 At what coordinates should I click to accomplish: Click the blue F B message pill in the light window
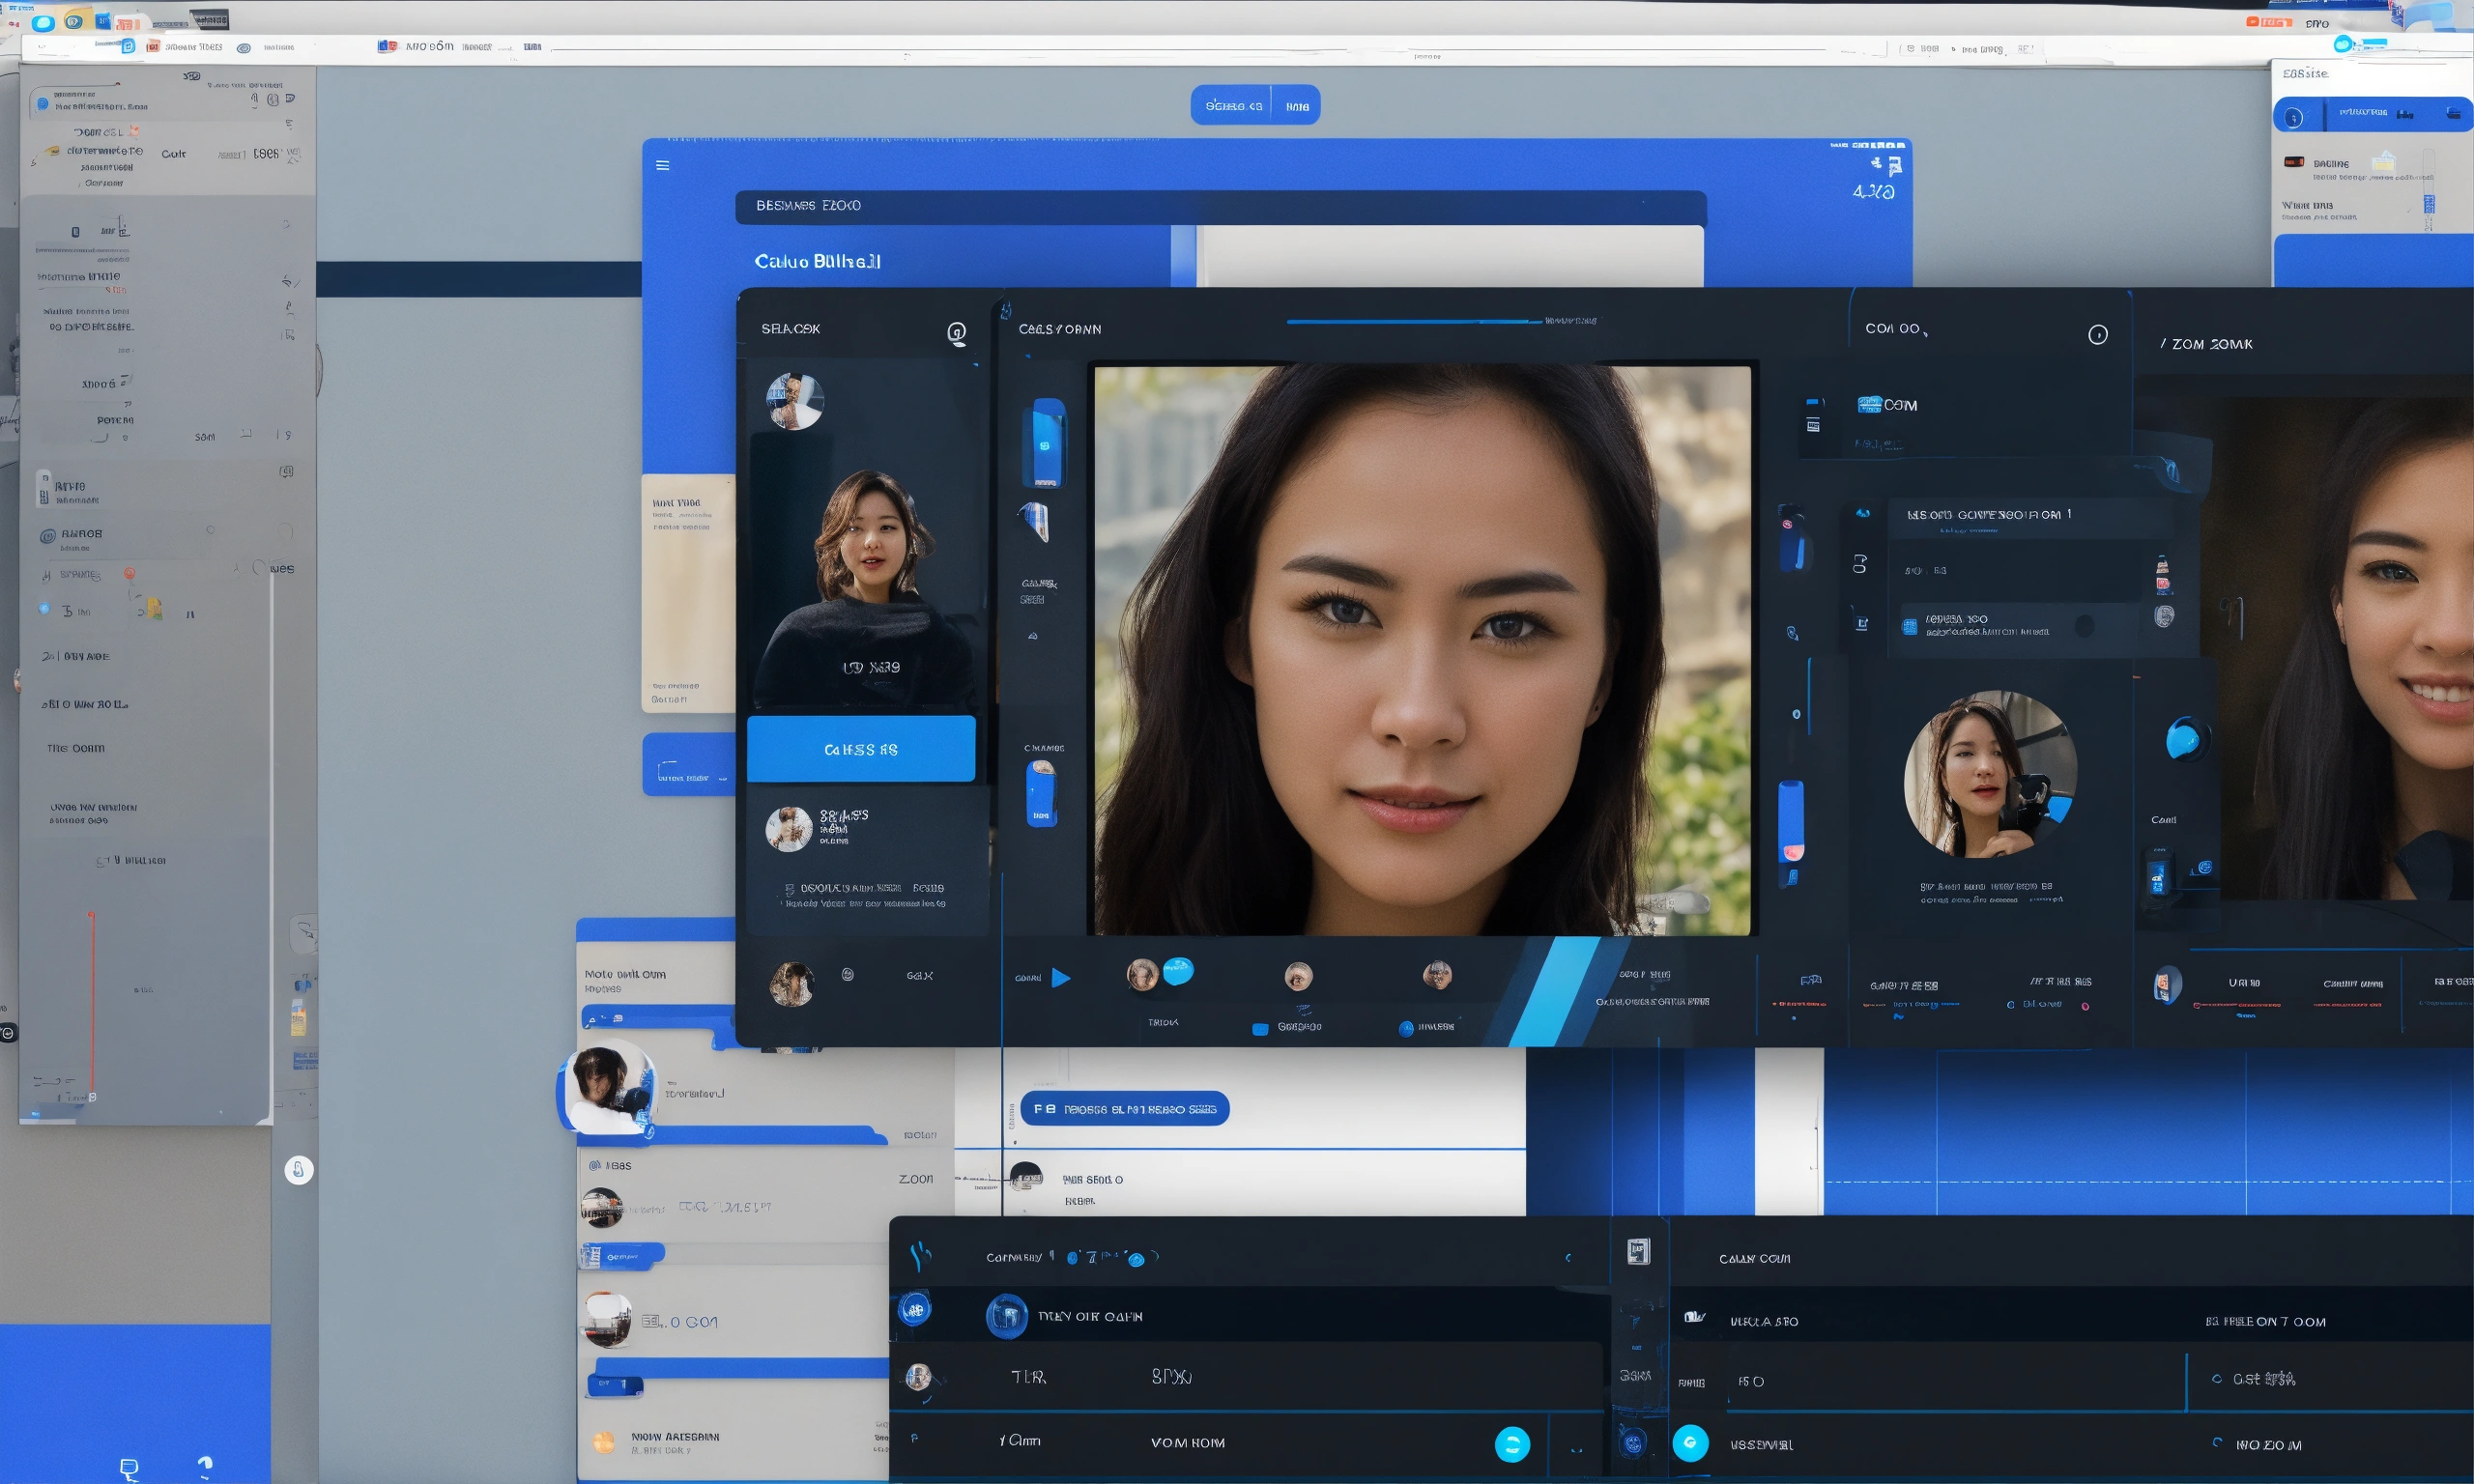[x=1124, y=1108]
